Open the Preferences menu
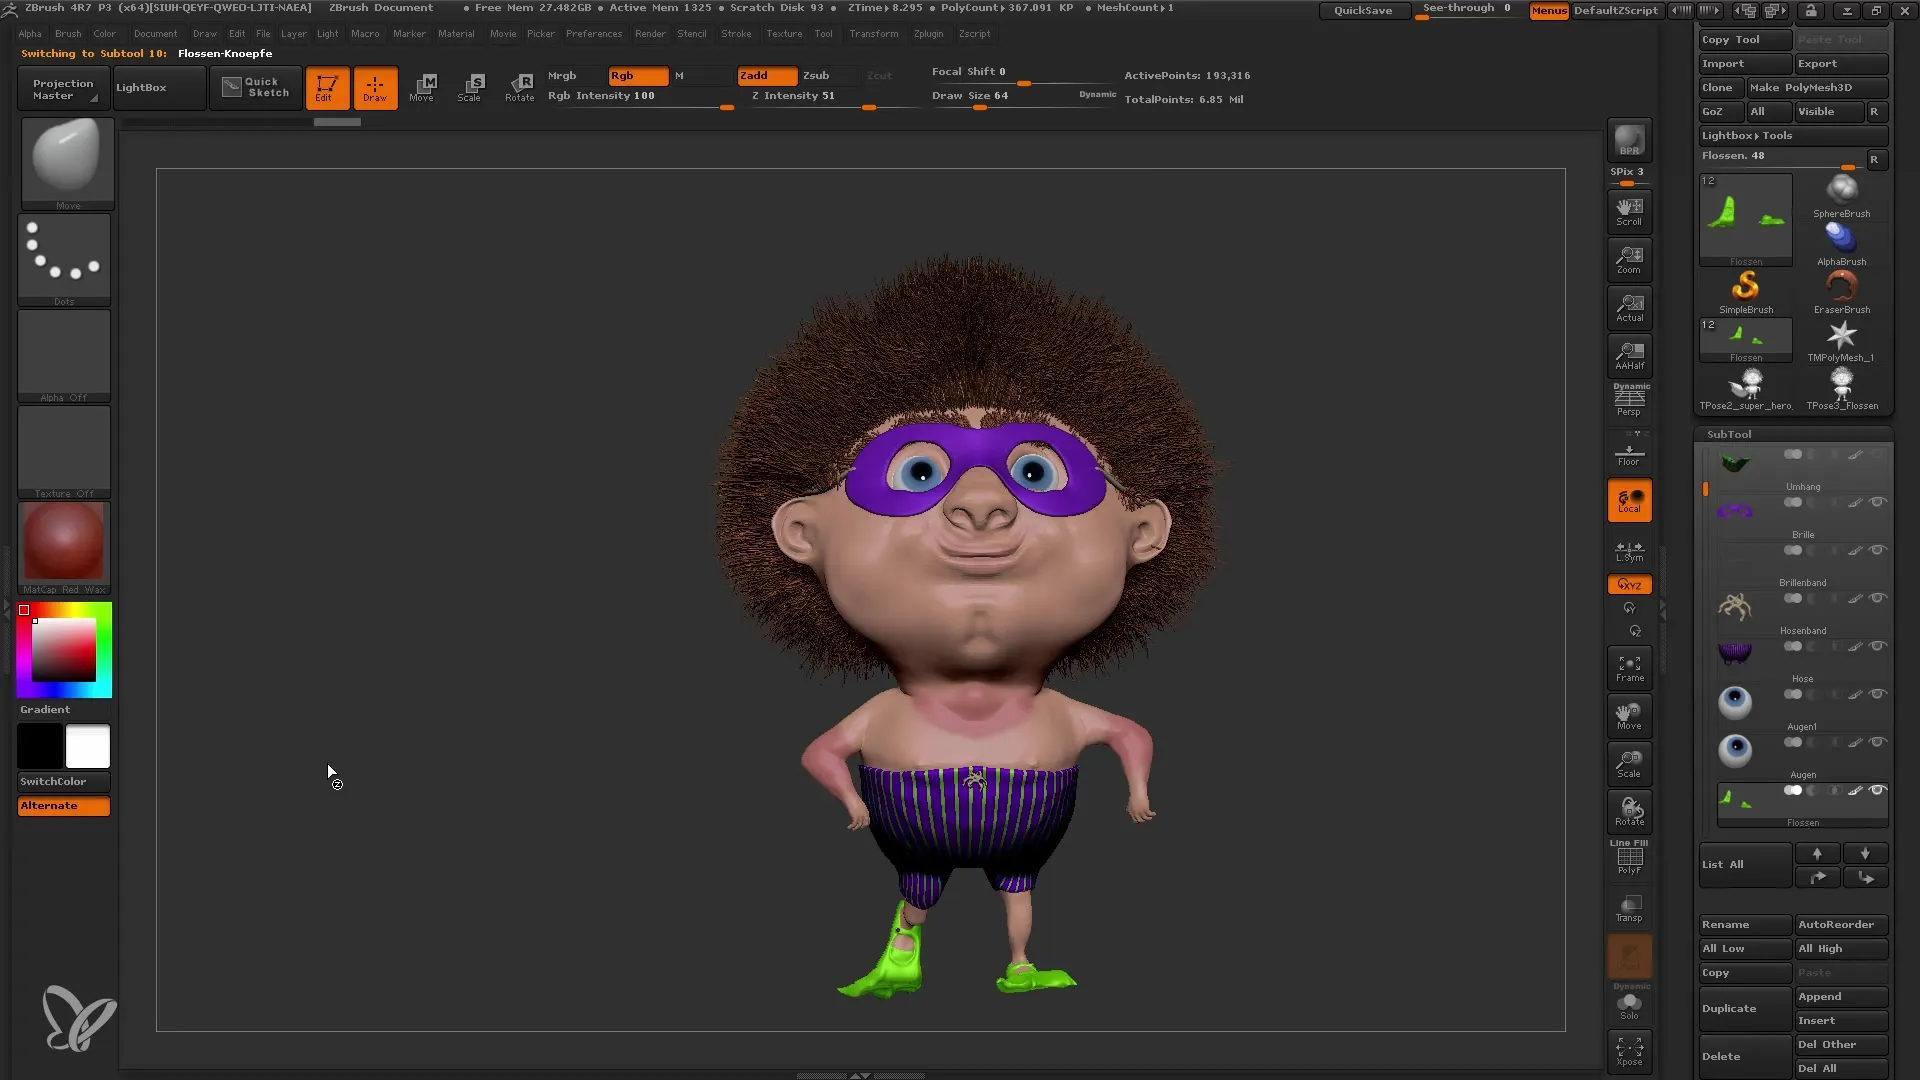Image resolution: width=1920 pixels, height=1080 pixels. tap(591, 33)
